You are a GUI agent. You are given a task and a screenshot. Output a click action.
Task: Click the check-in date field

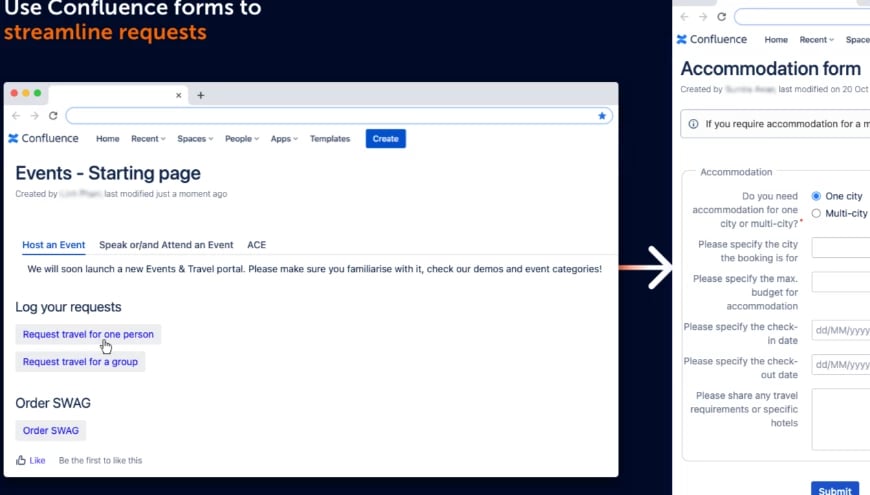pos(841,330)
